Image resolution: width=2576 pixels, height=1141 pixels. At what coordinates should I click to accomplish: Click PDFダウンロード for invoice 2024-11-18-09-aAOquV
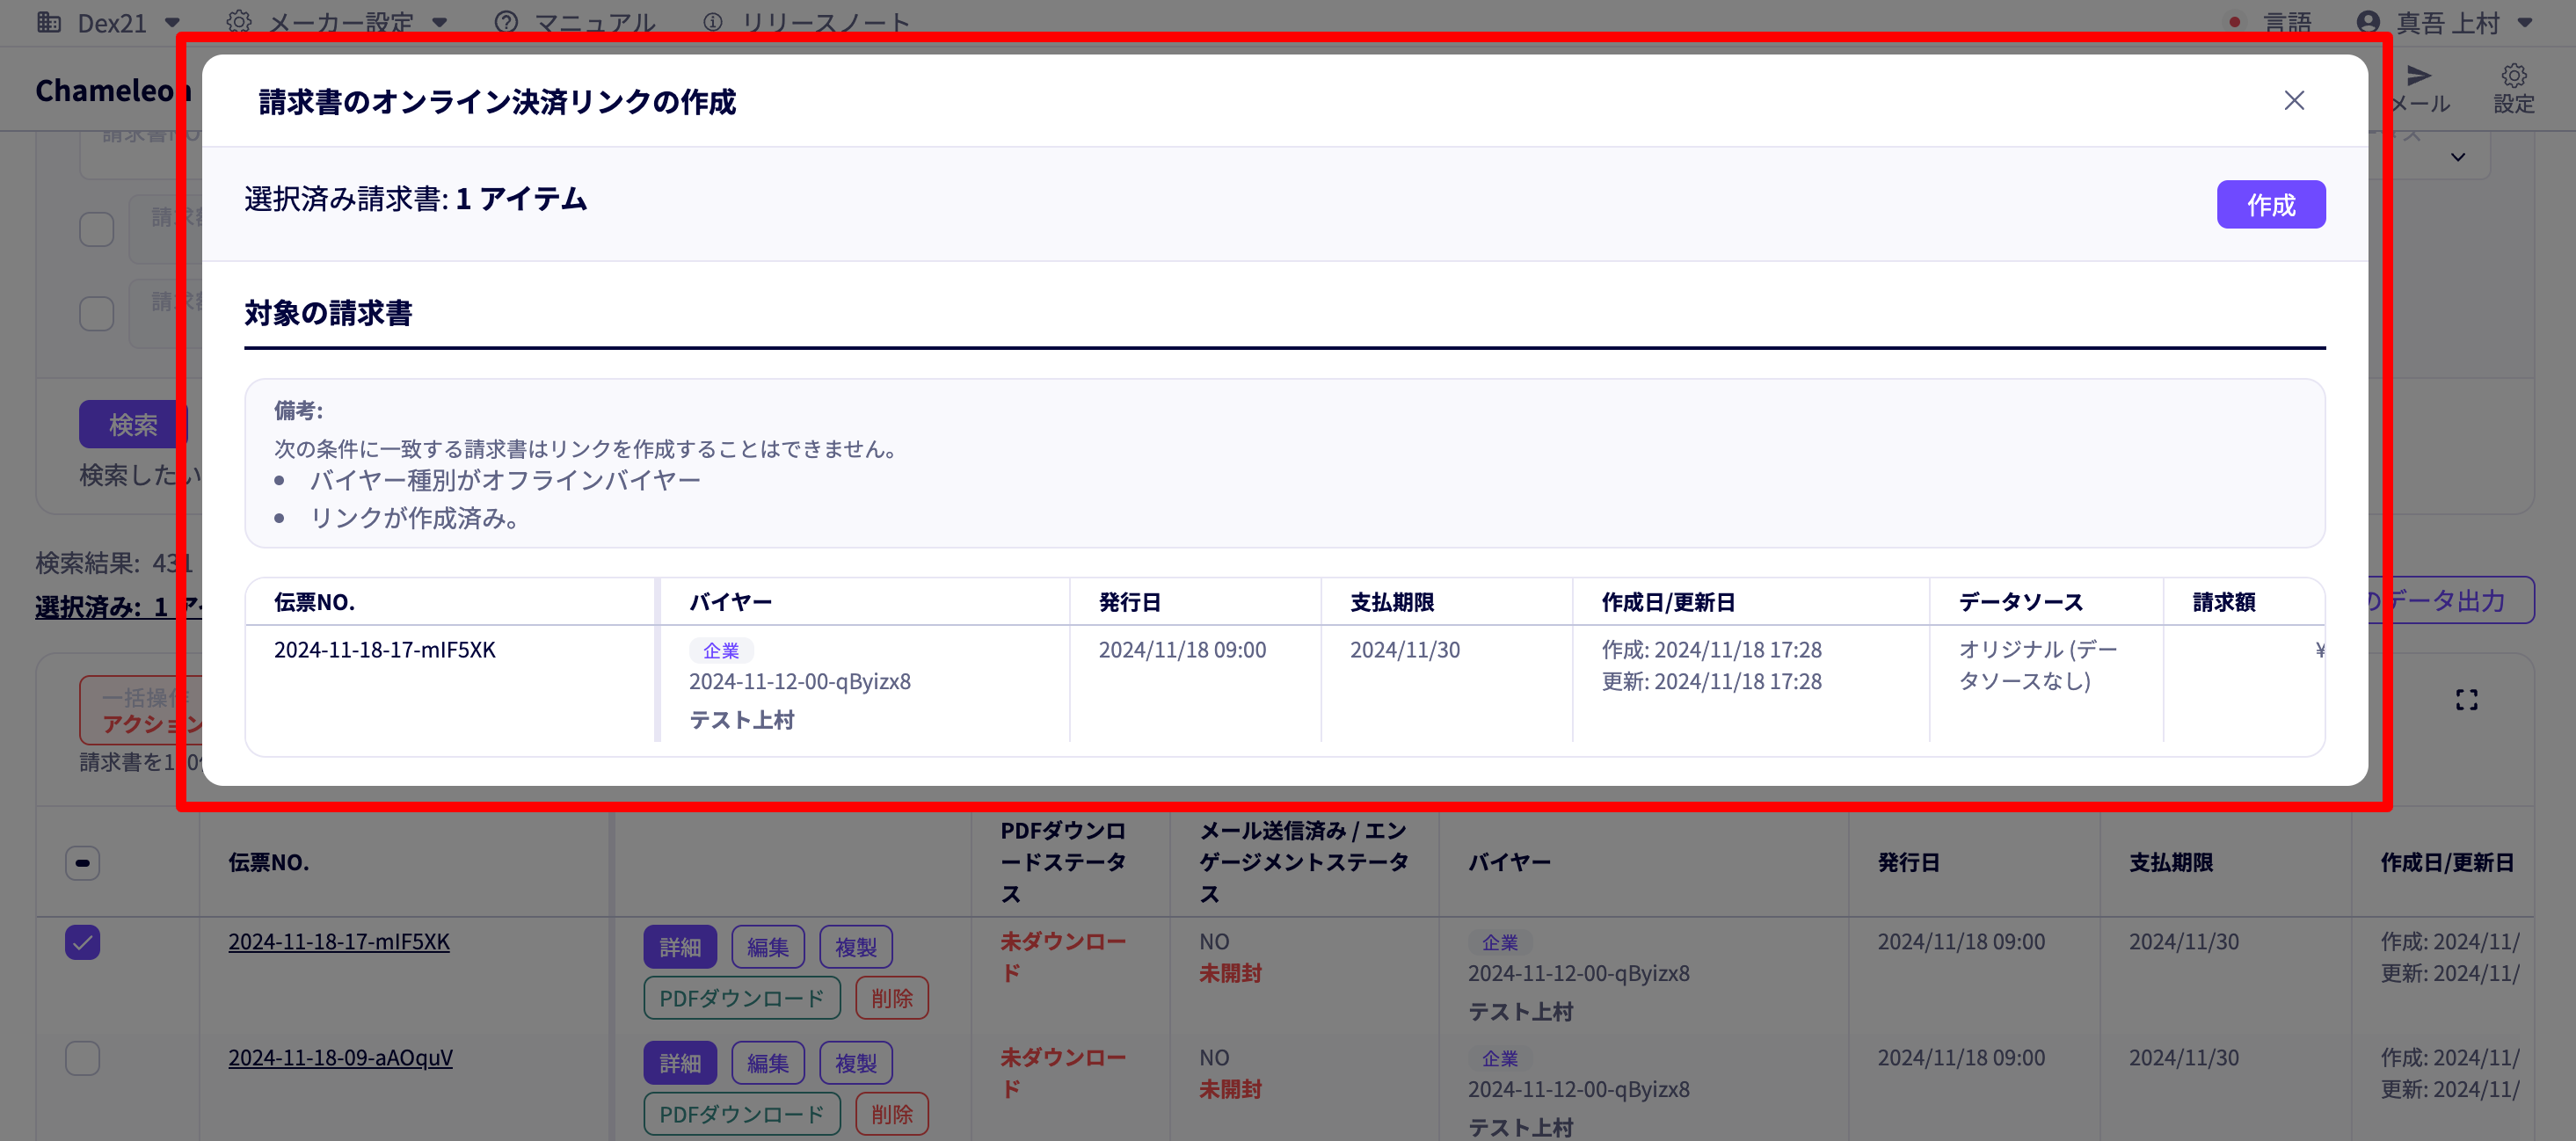pos(742,1114)
